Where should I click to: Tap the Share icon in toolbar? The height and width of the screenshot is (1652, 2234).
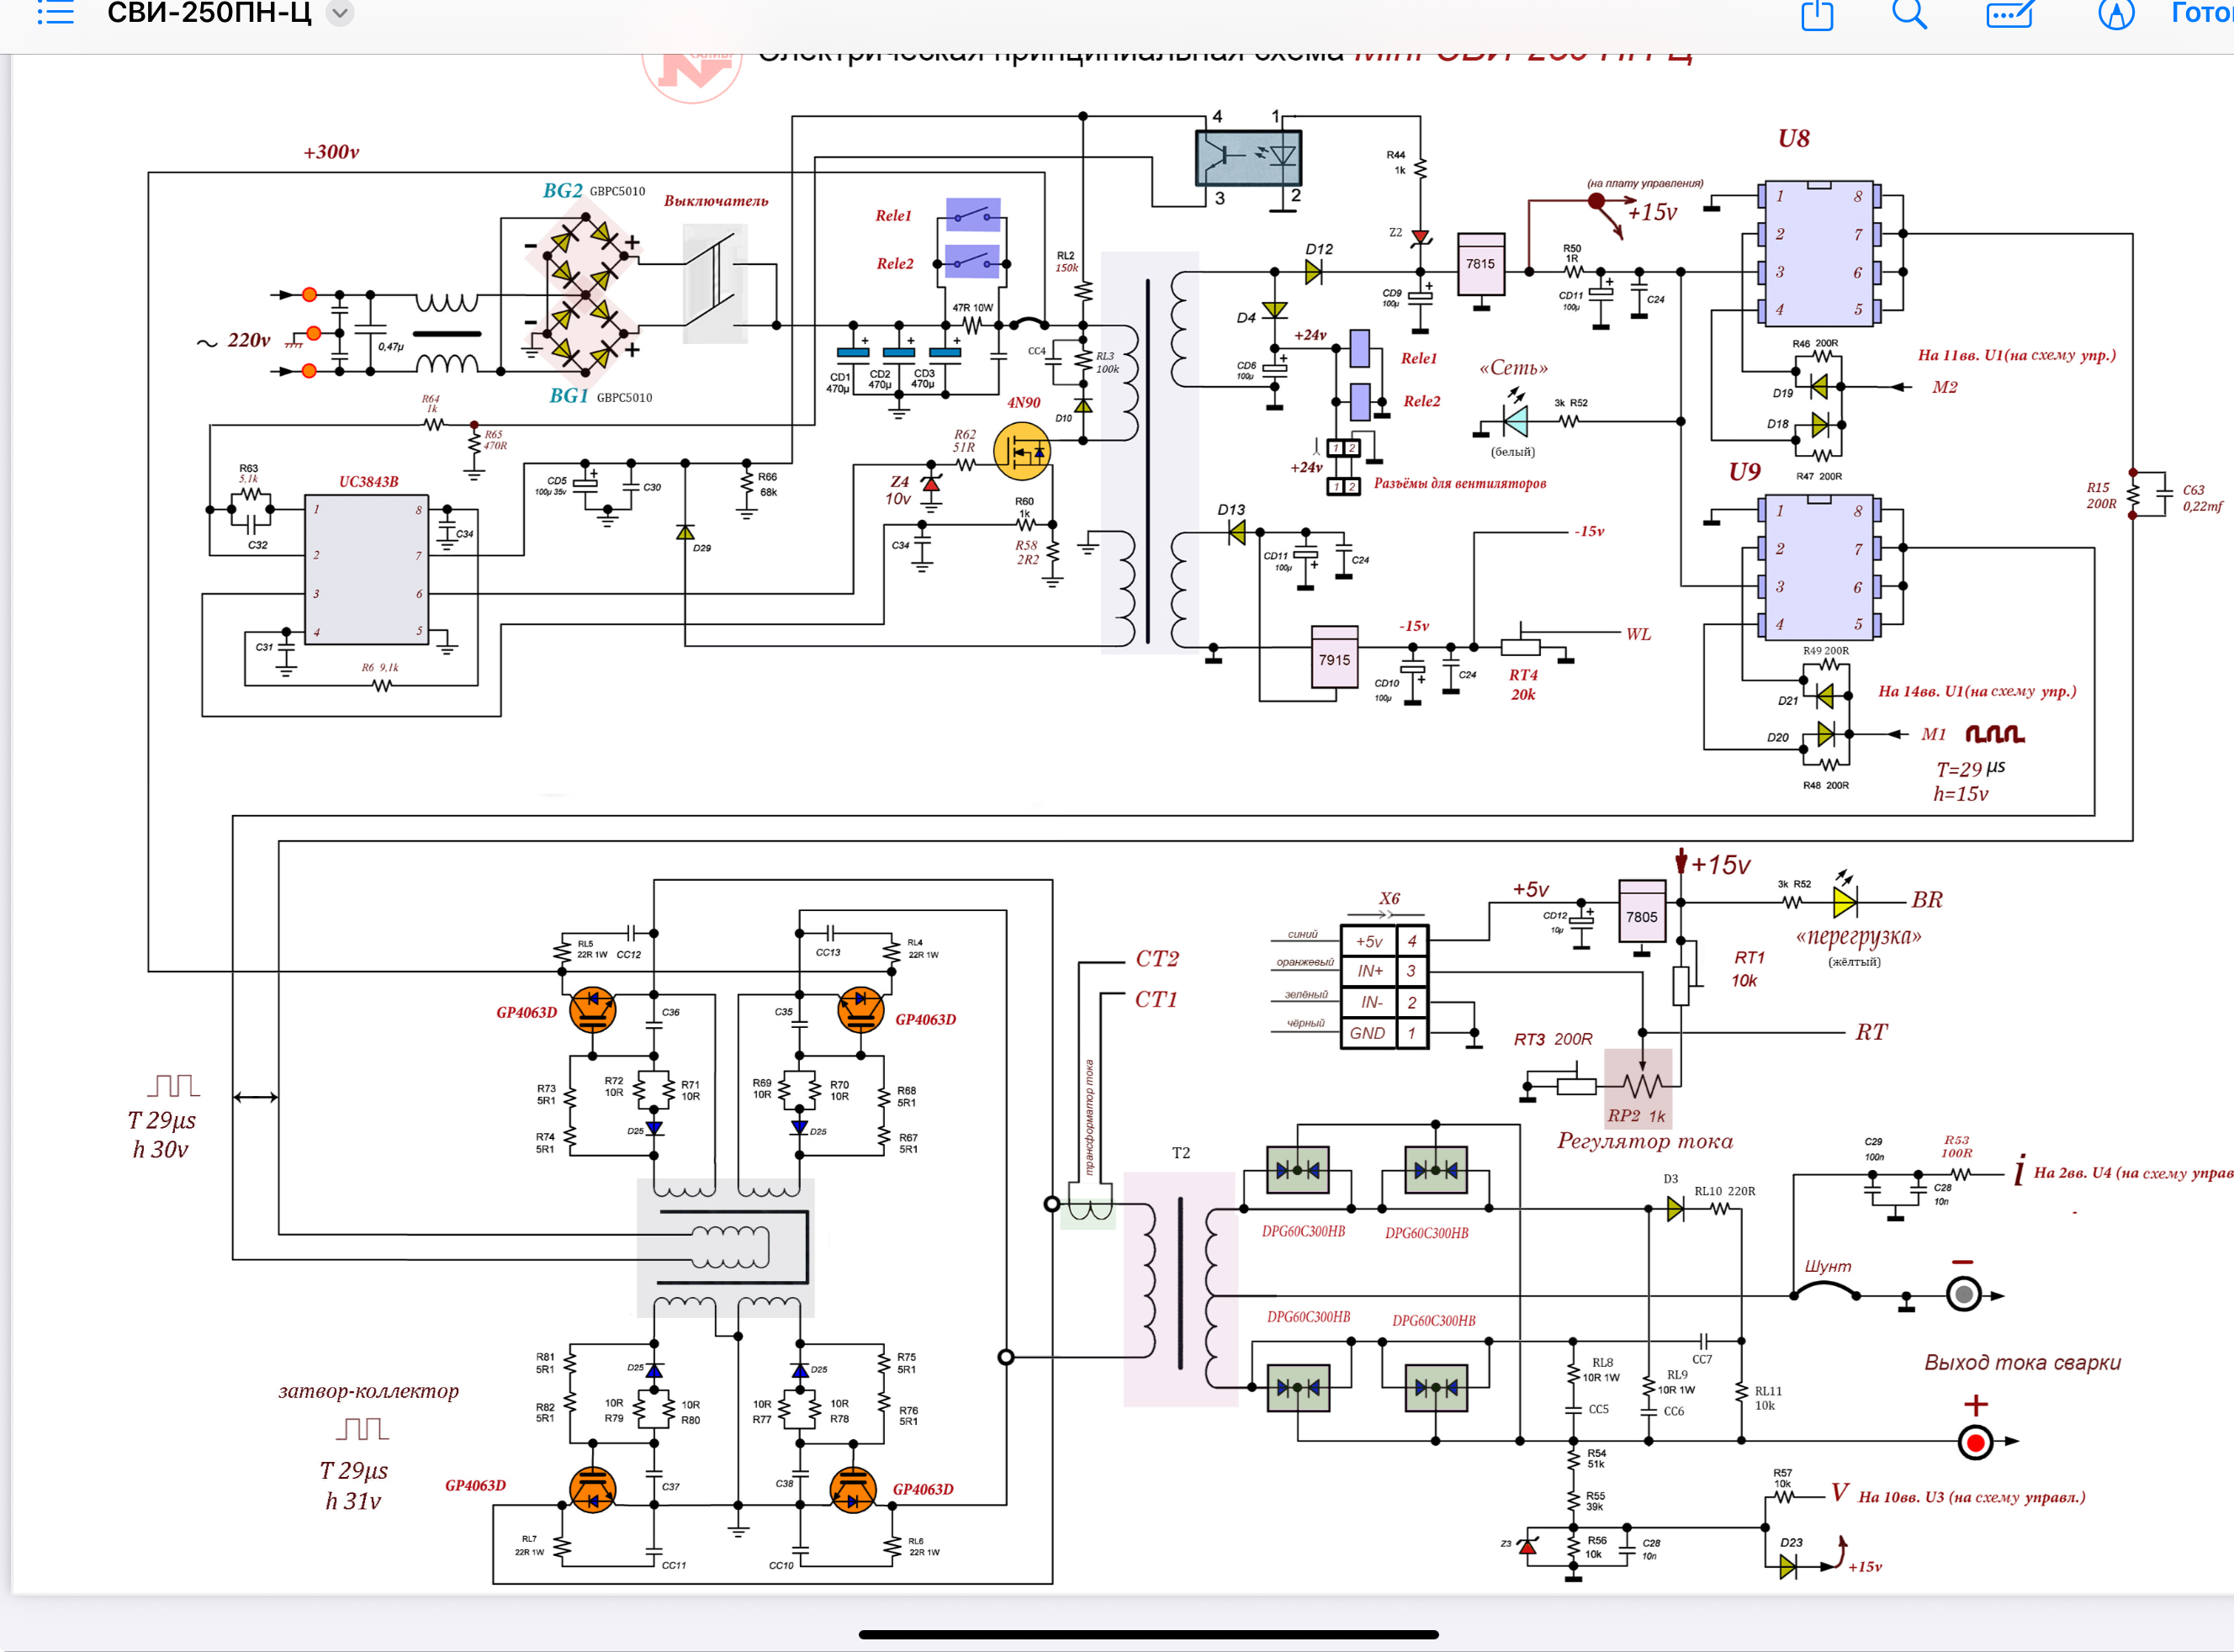click(1816, 14)
